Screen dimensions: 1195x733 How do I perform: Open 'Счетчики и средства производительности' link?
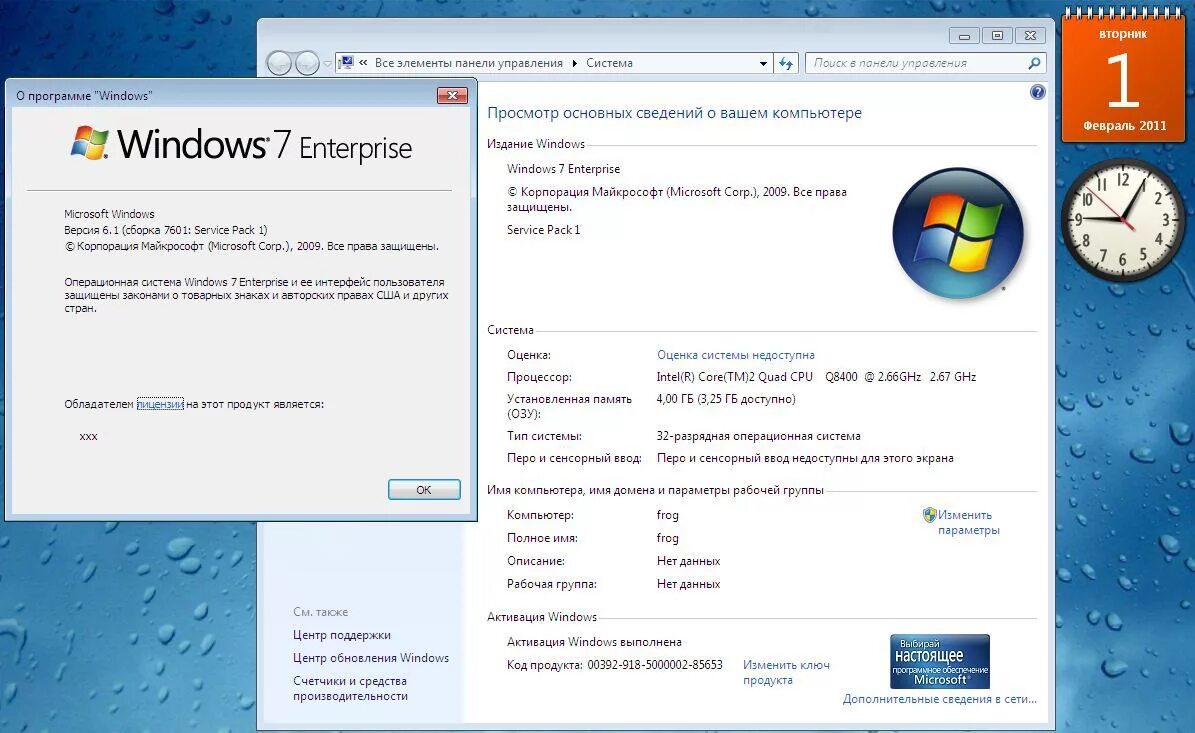[x=351, y=688]
